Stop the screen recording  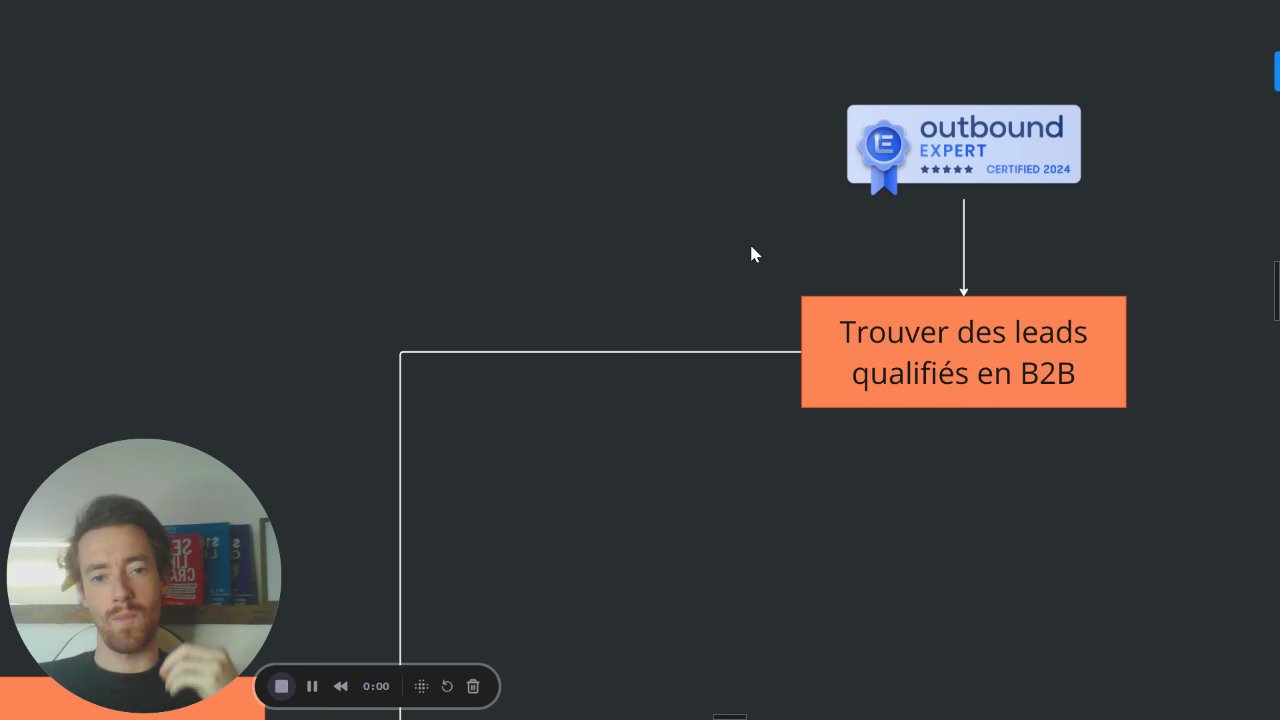coord(282,686)
